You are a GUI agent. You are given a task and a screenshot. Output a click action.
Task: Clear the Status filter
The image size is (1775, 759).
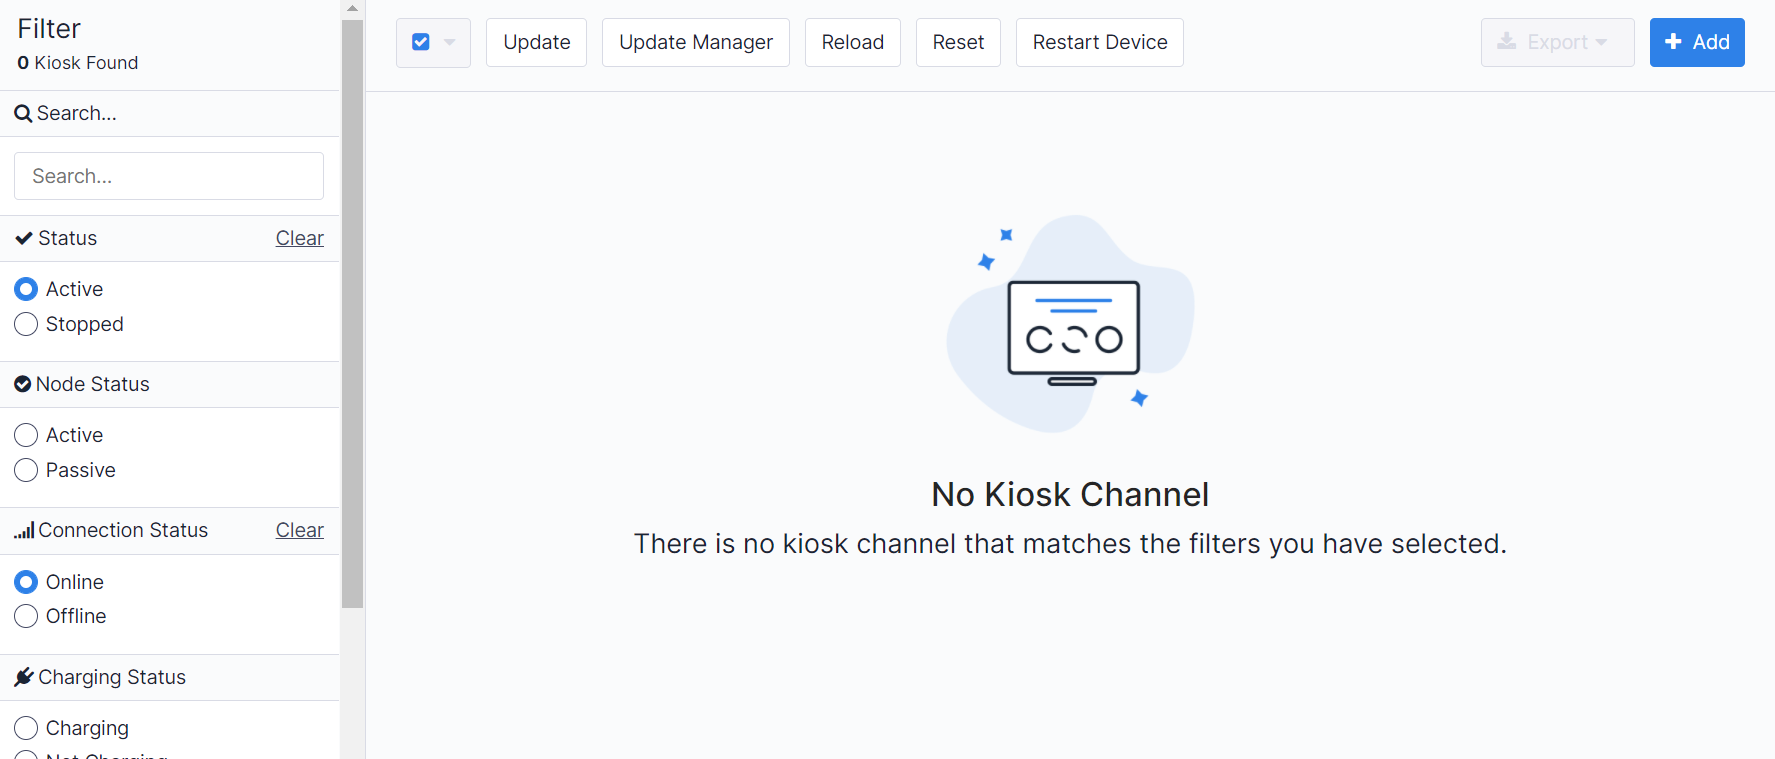coord(299,238)
